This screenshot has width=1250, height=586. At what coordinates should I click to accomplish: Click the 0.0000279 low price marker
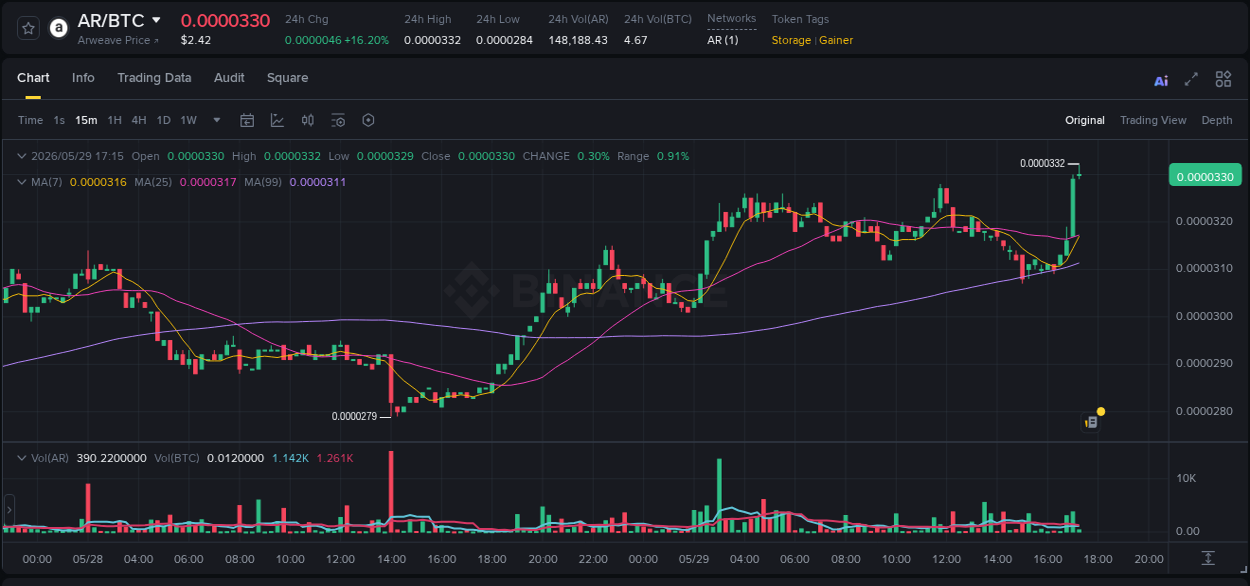click(354, 416)
